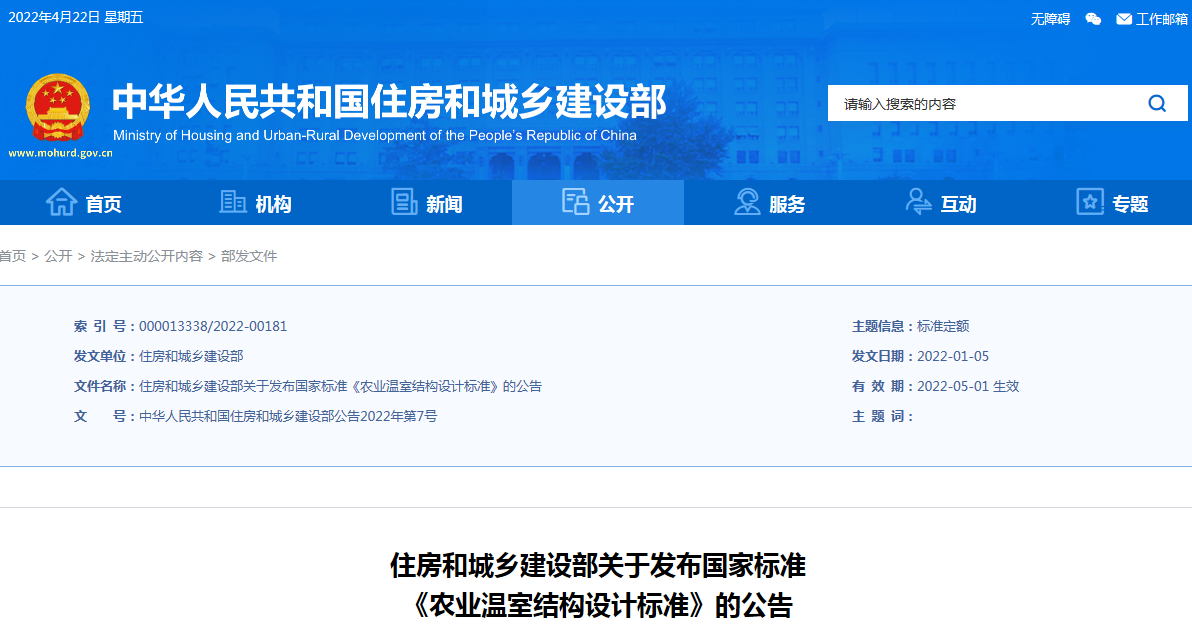1192x634 pixels.
Task: Click the house icon beside 首页
Action: (x=62, y=202)
